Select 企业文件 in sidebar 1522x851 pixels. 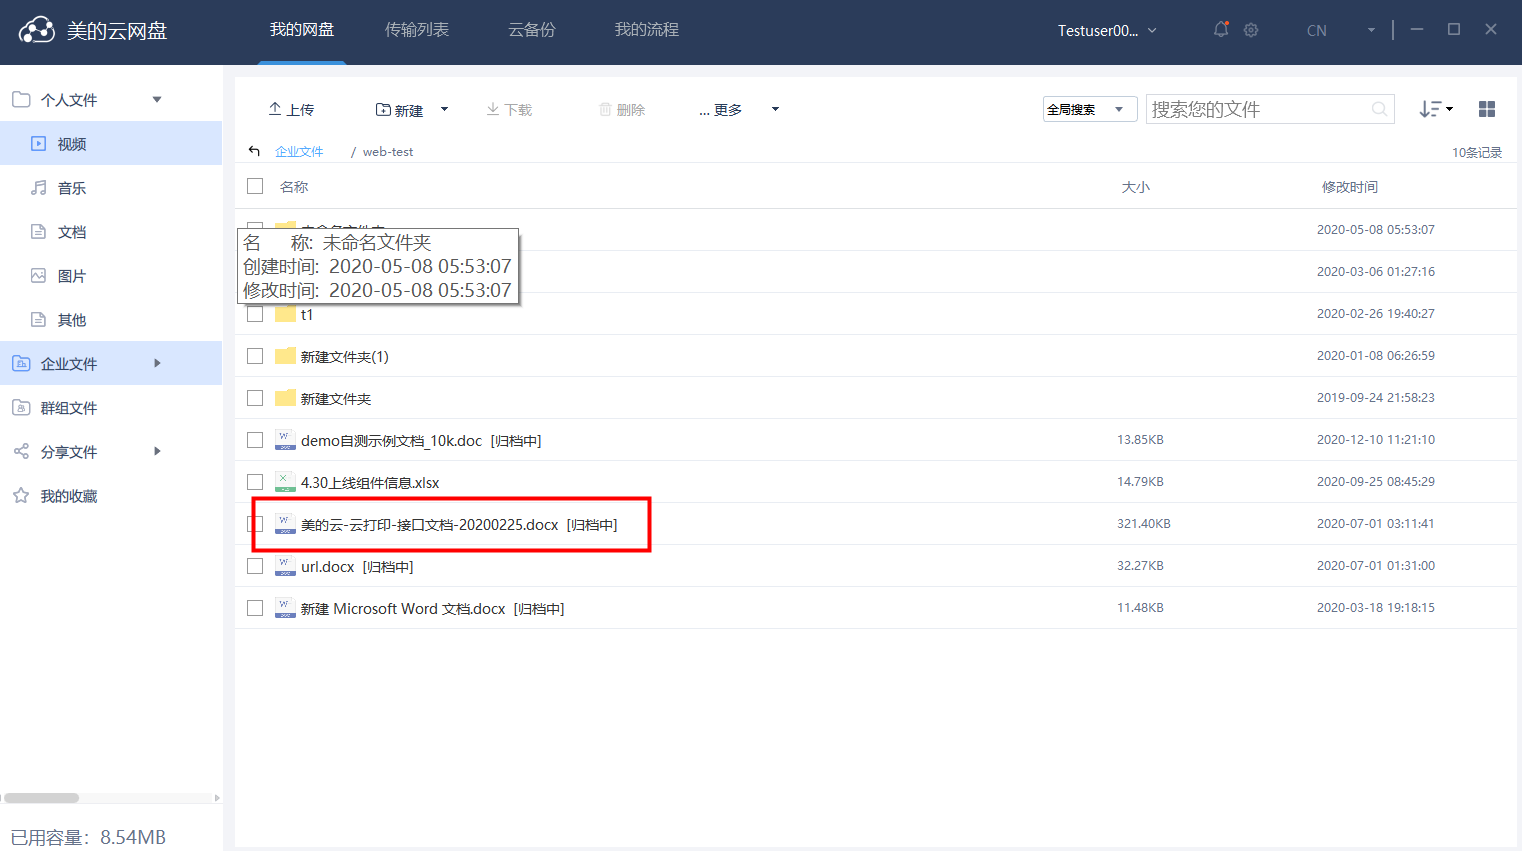click(x=111, y=363)
